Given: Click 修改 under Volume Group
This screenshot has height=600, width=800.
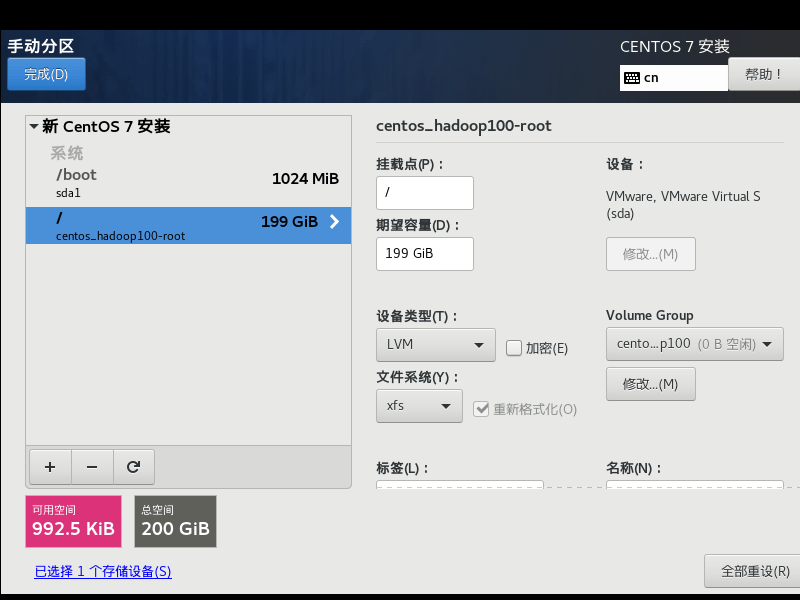Looking at the screenshot, I should [x=650, y=383].
